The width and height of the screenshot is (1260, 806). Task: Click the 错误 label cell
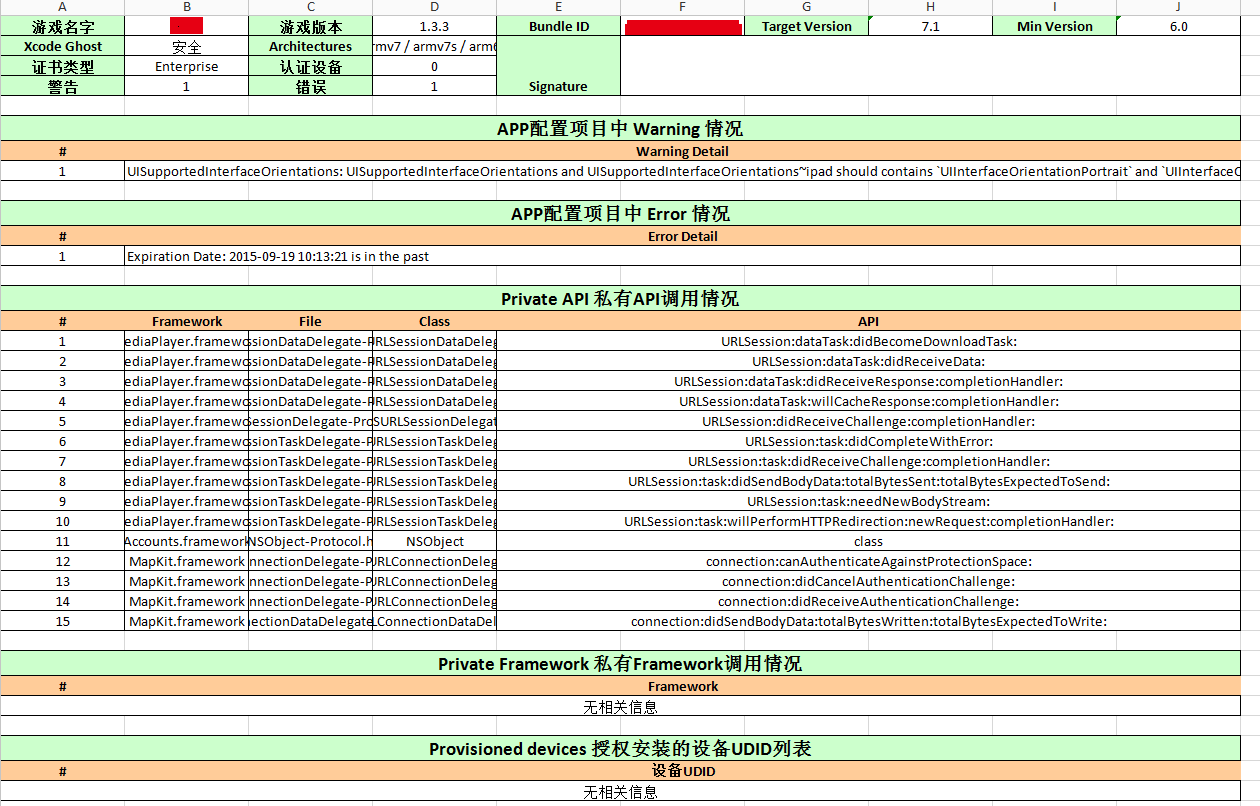coord(310,86)
